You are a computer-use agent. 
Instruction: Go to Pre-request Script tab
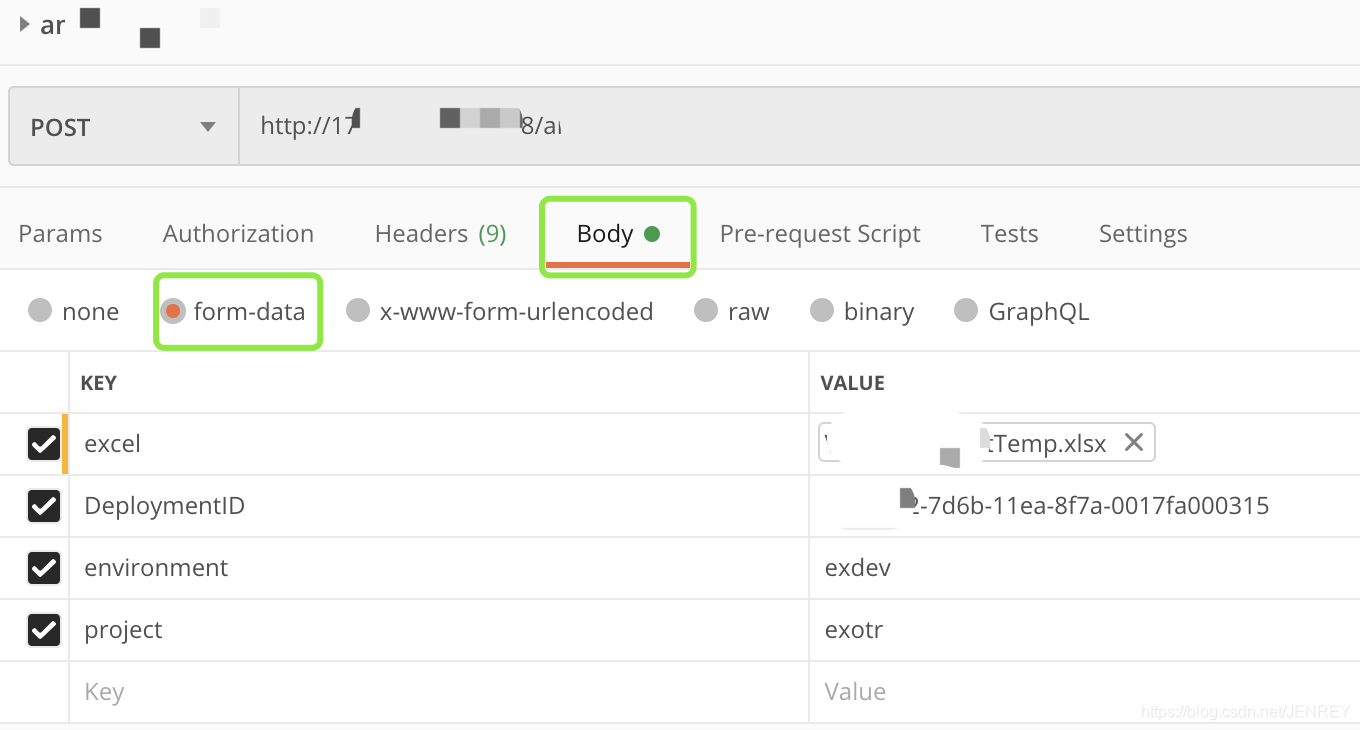click(x=820, y=234)
